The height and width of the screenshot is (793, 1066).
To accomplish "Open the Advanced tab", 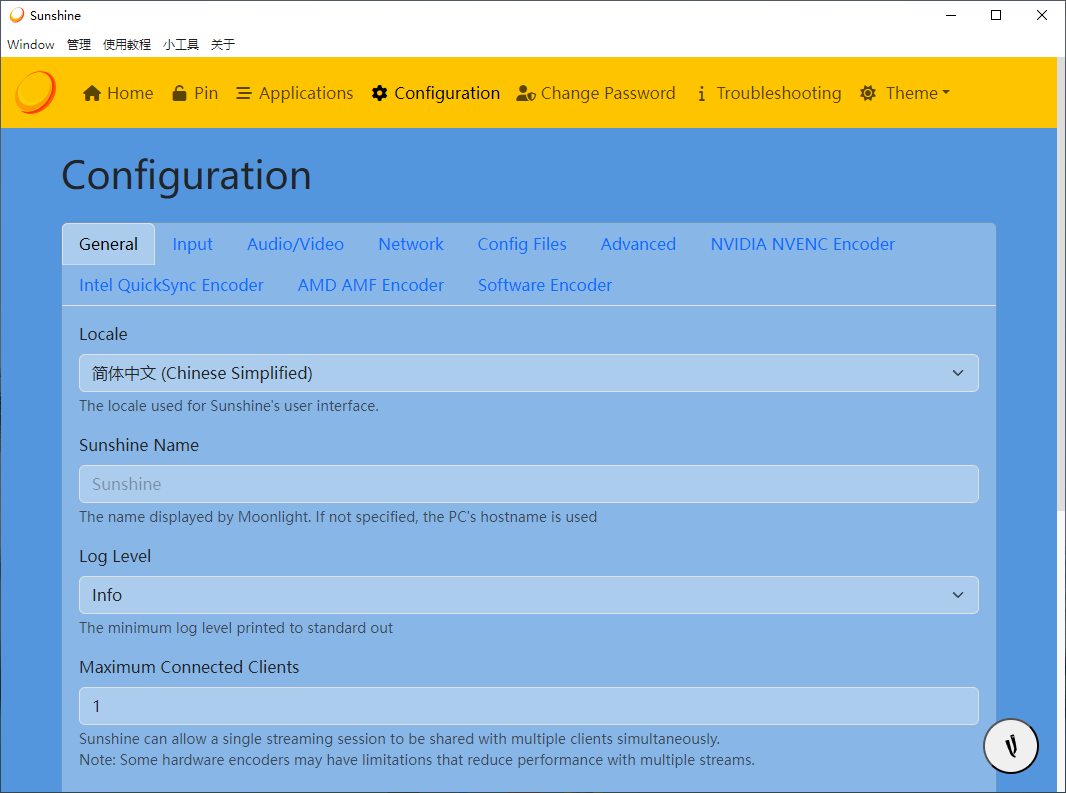I will pos(638,244).
